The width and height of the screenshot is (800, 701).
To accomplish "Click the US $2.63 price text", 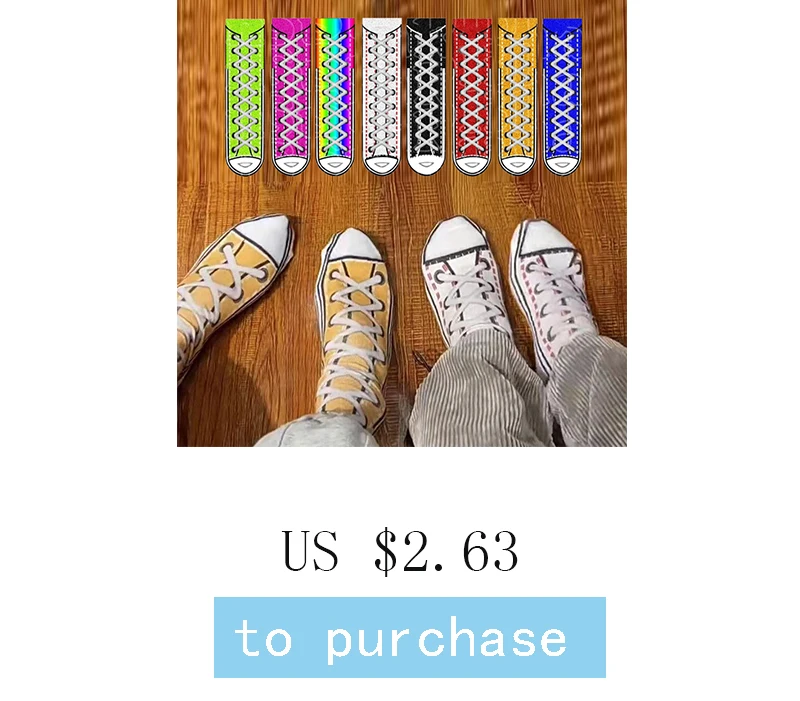I will coord(401,552).
